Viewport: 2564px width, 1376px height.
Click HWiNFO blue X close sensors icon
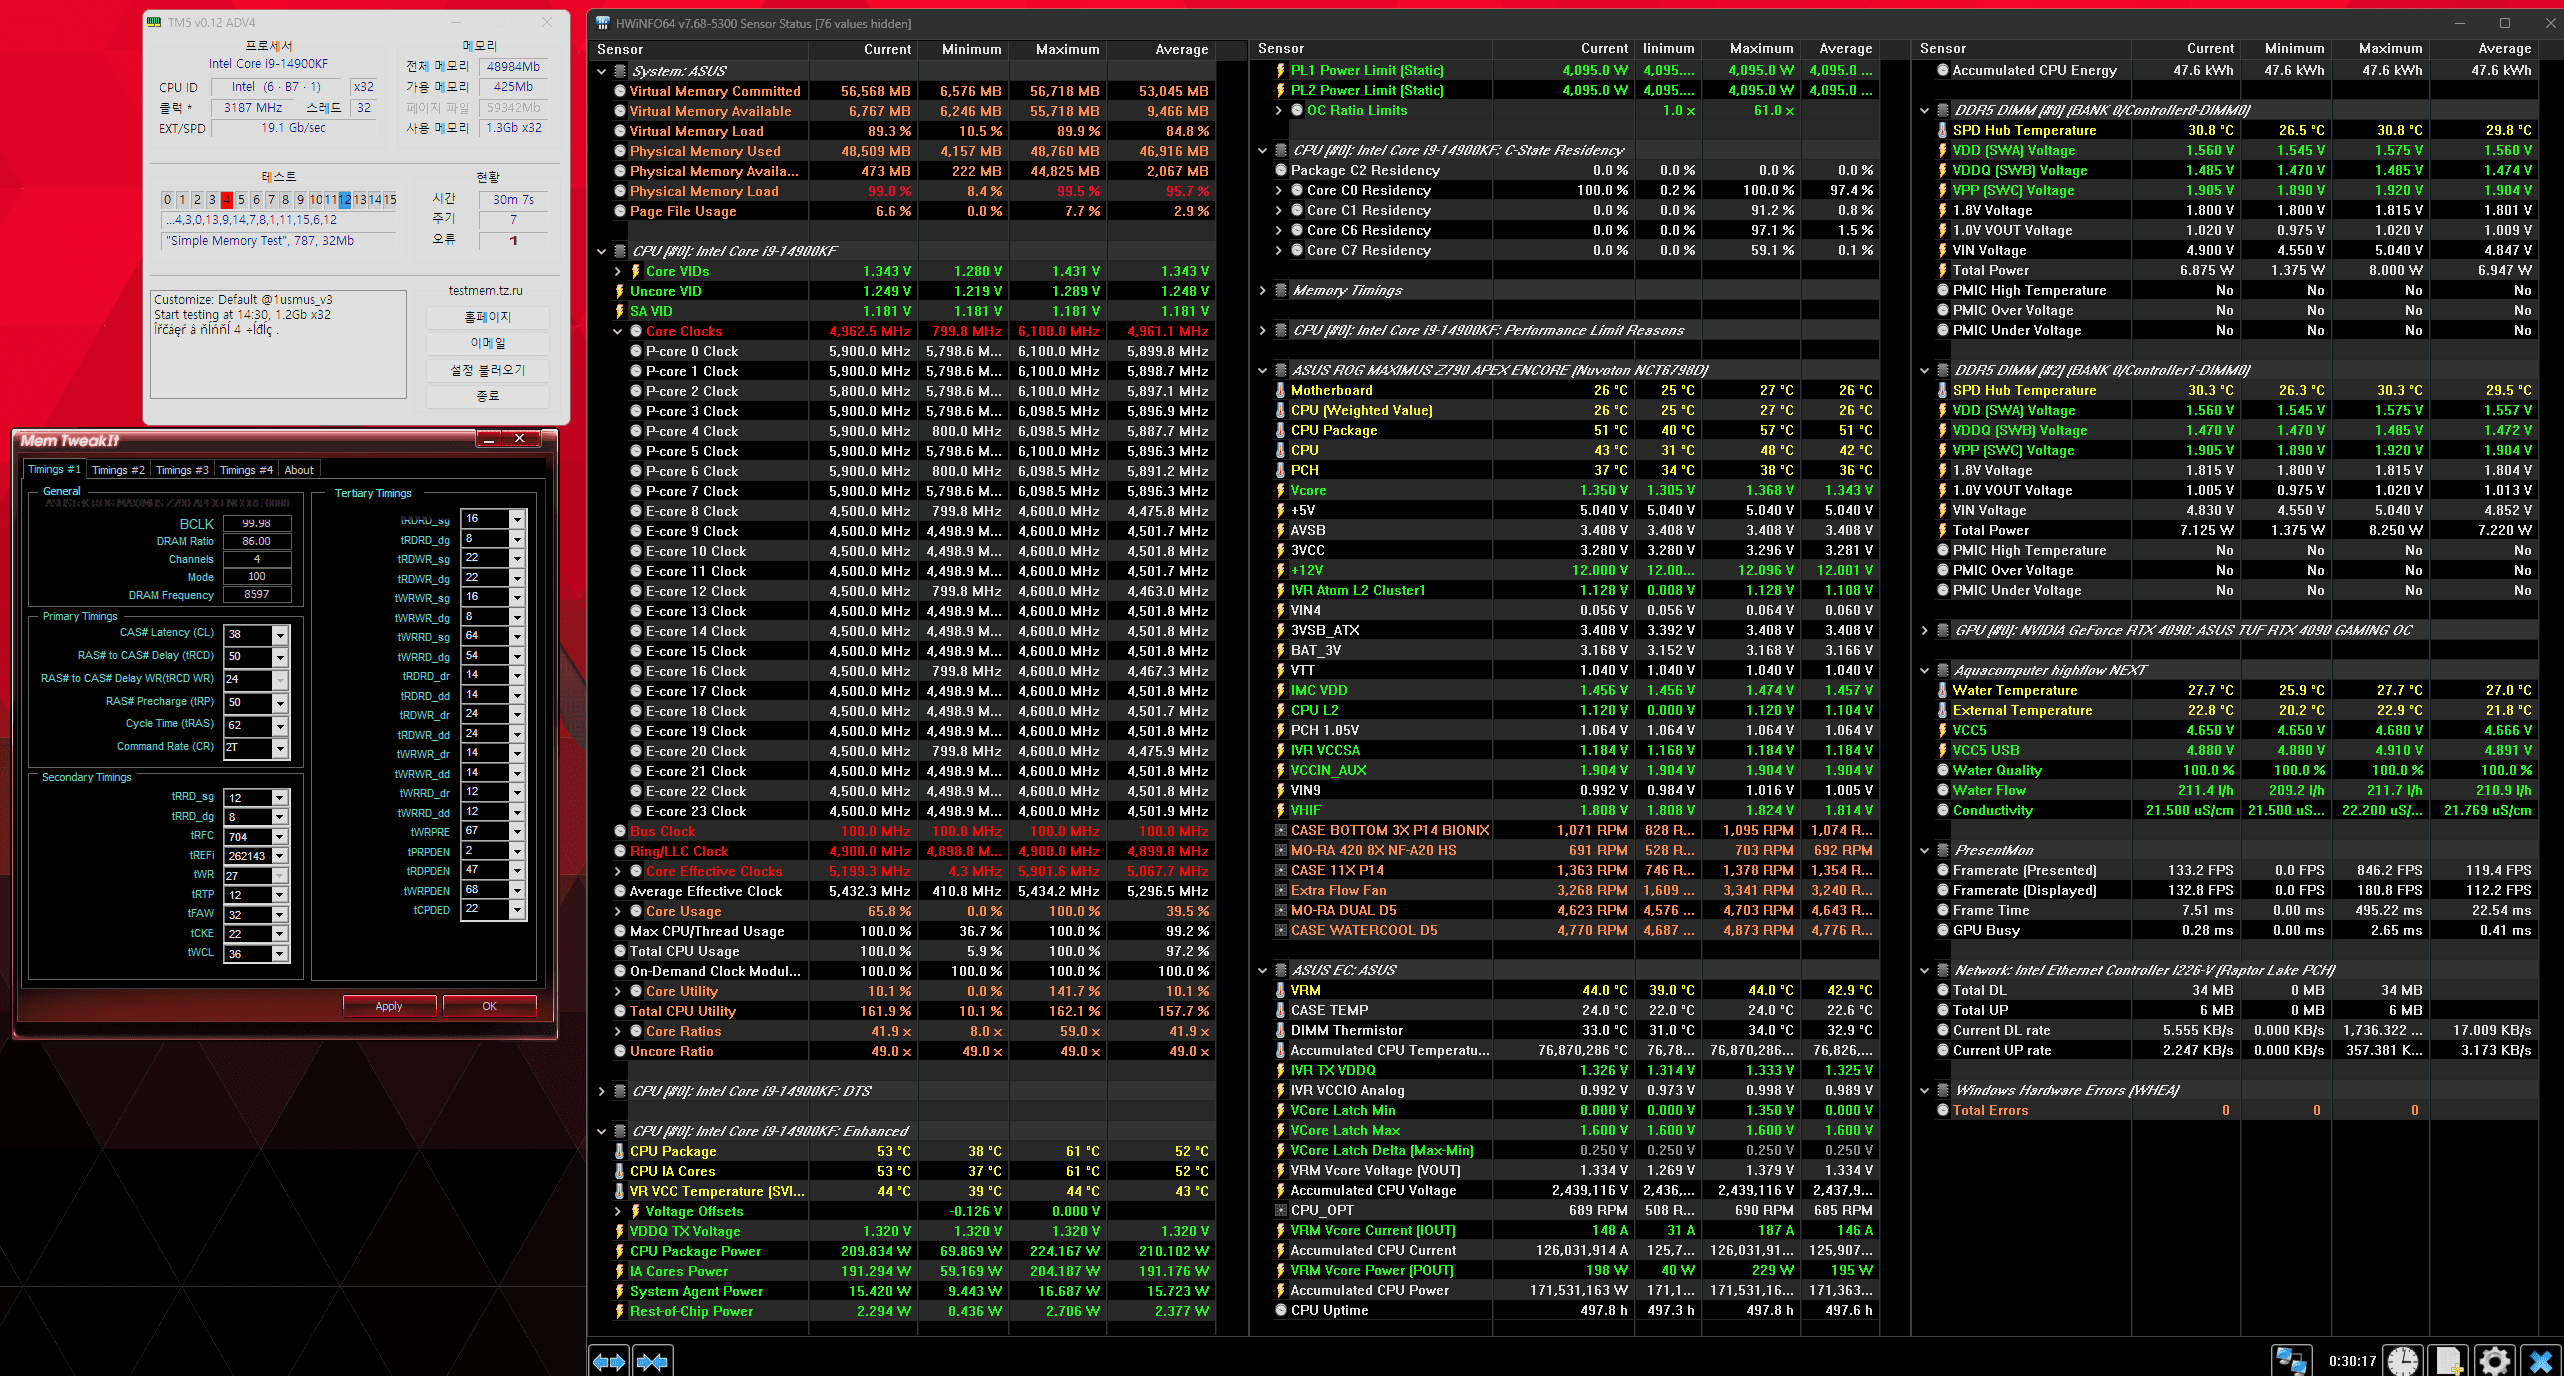click(2541, 1361)
